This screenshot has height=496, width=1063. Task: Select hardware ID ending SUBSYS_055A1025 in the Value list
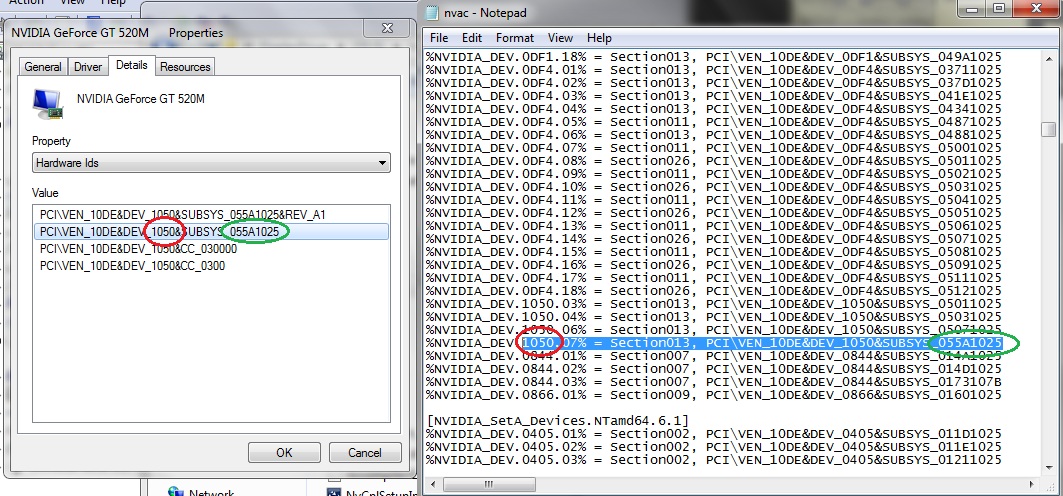point(212,232)
